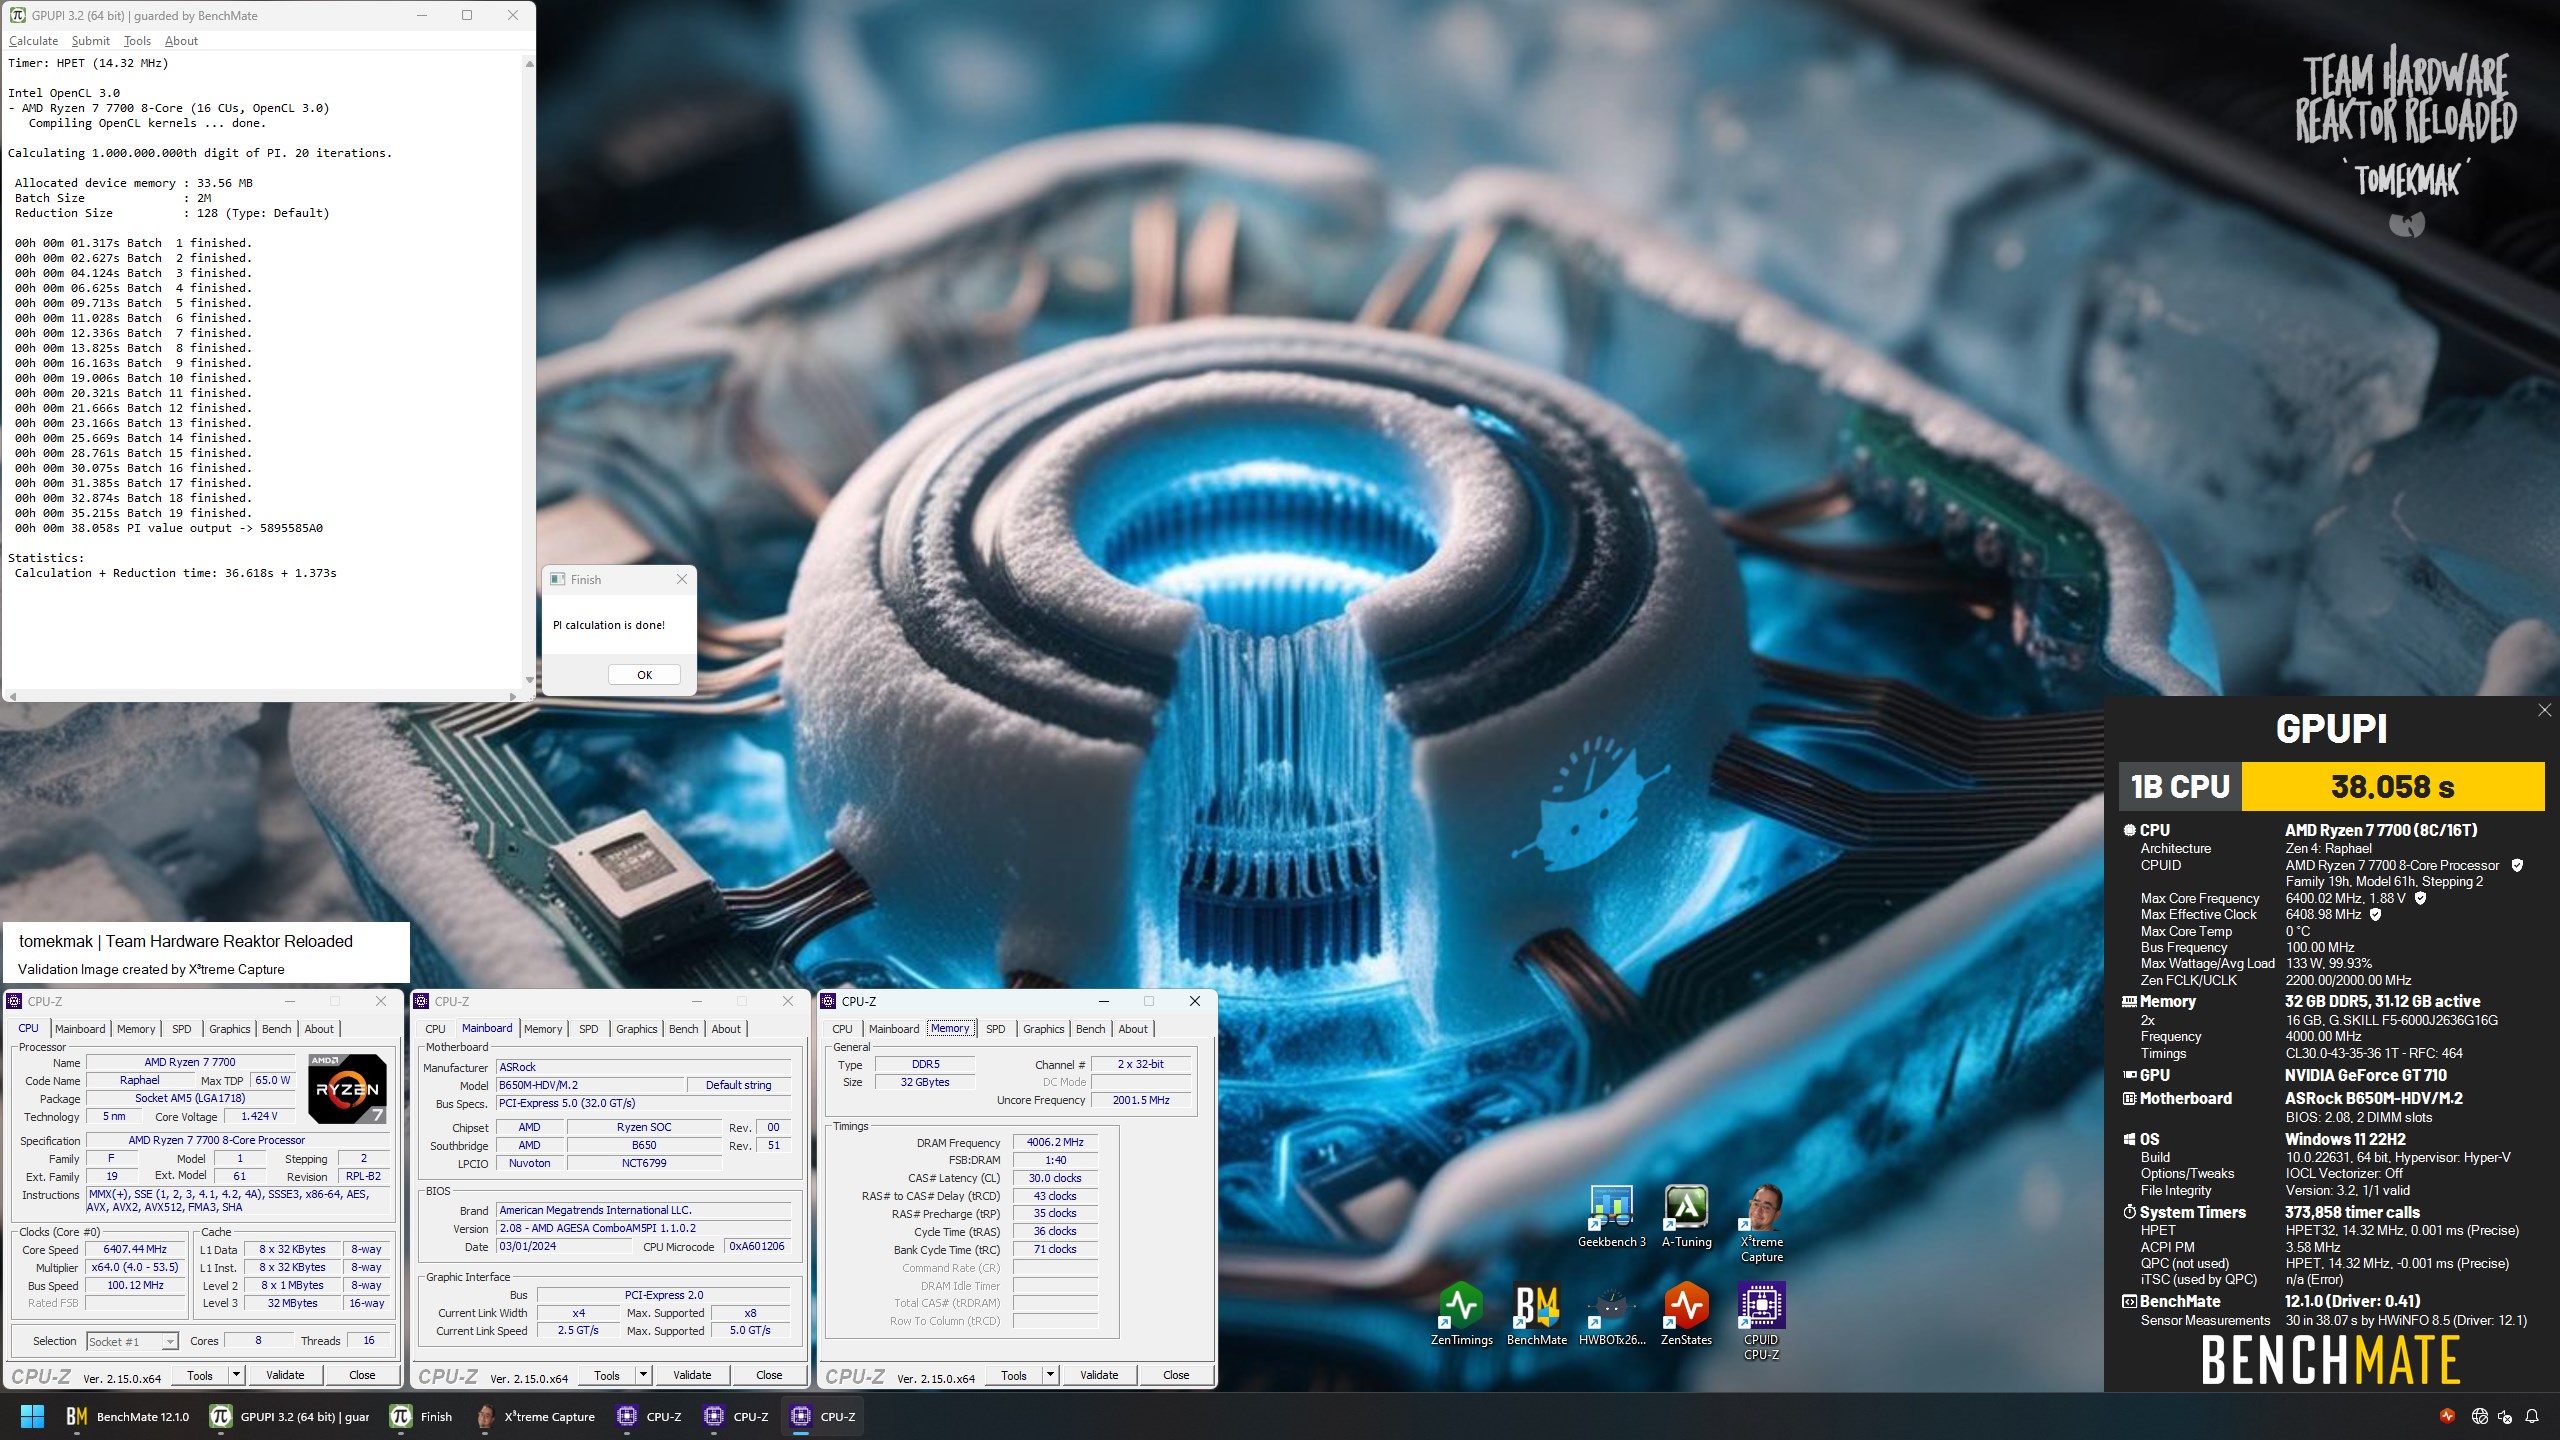Open the Graphics tab in the CPU-Z motherboard window

tap(636, 1029)
